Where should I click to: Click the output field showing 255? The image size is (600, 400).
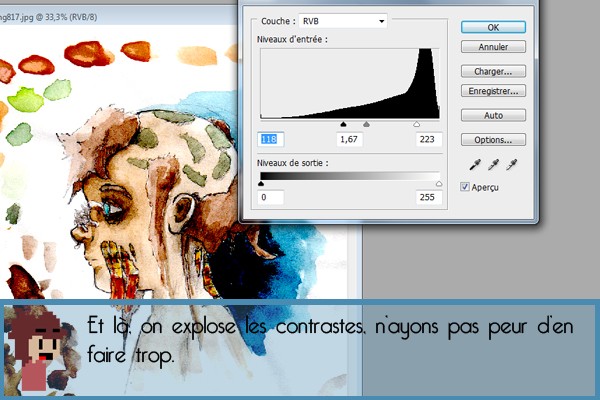click(x=429, y=198)
